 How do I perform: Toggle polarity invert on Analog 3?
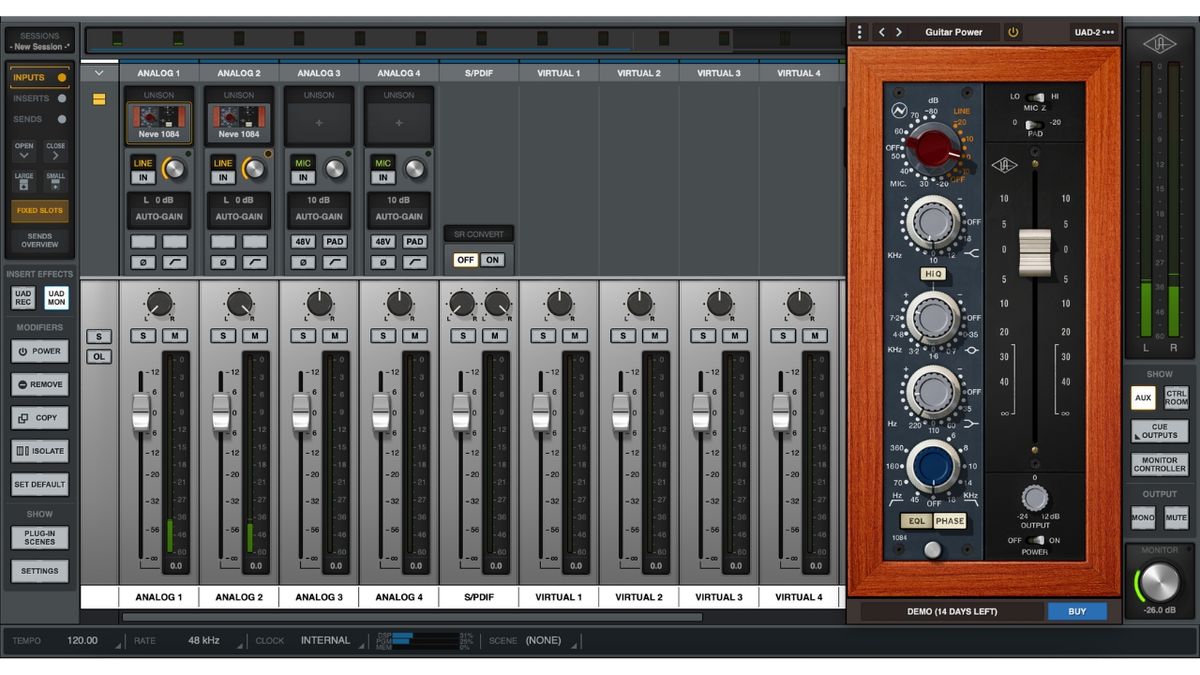(x=303, y=262)
